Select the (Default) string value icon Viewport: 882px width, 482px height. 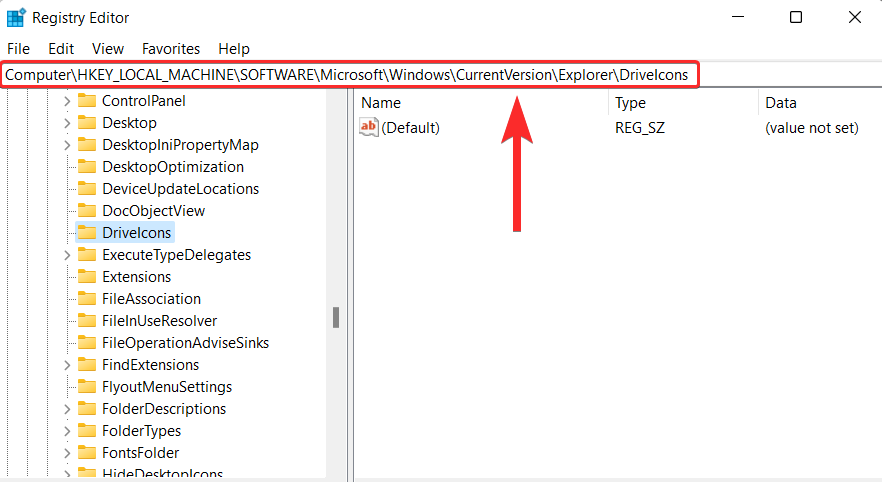point(368,127)
